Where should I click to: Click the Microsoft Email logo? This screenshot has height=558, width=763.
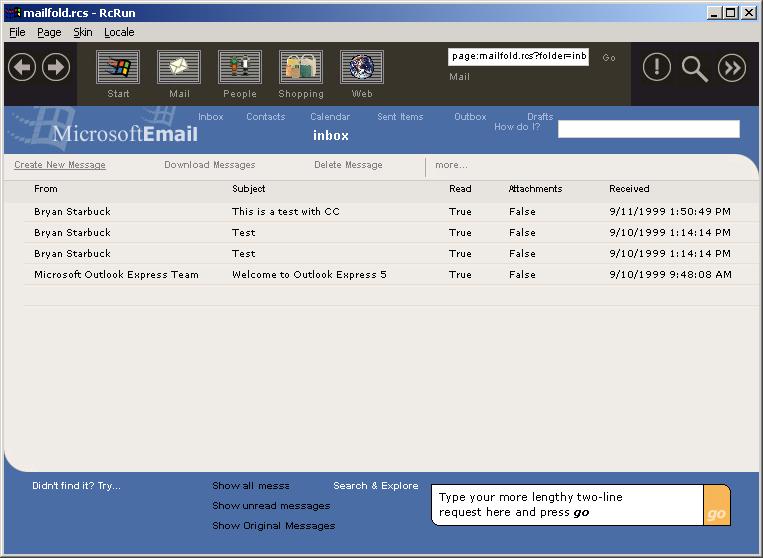pyautogui.click(x=125, y=133)
